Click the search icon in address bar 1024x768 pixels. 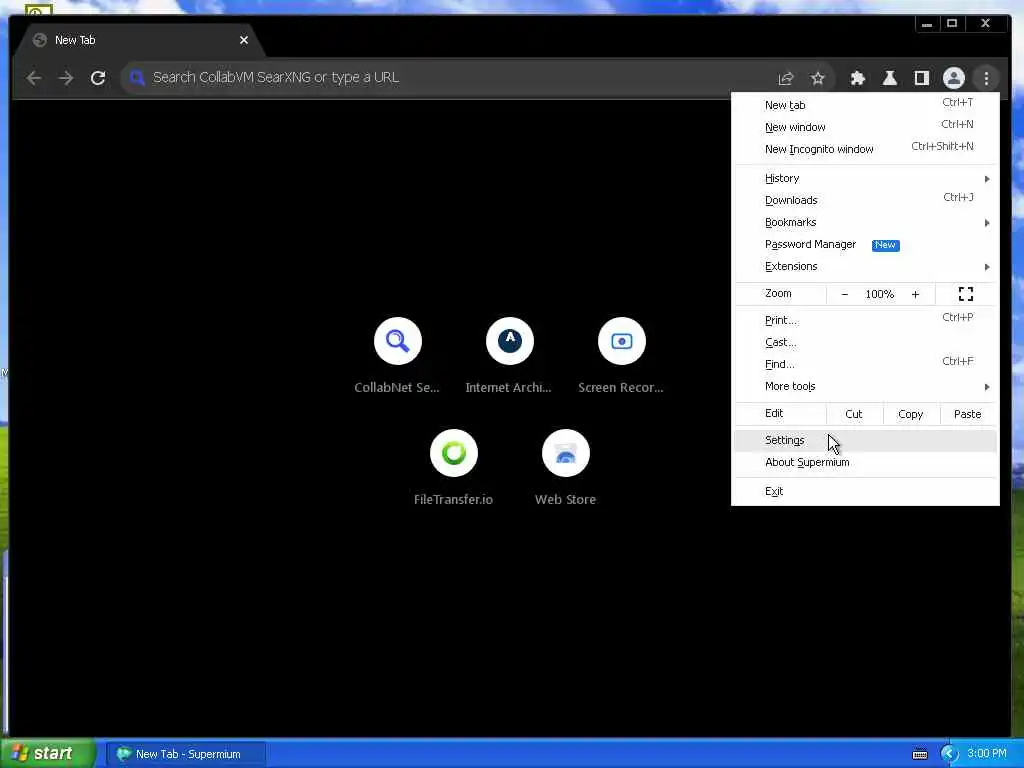pyautogui.click(x=137, y=78)
